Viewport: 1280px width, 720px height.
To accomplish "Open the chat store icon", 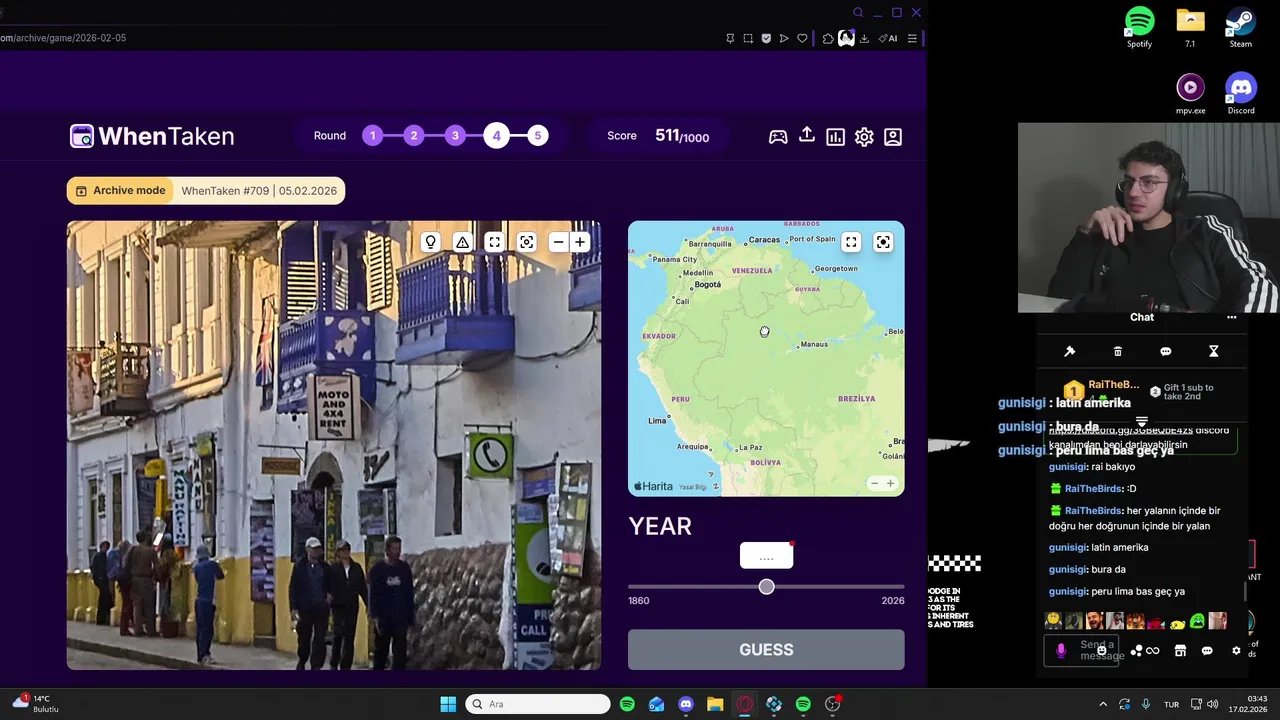I will [x=1180, y=651].
